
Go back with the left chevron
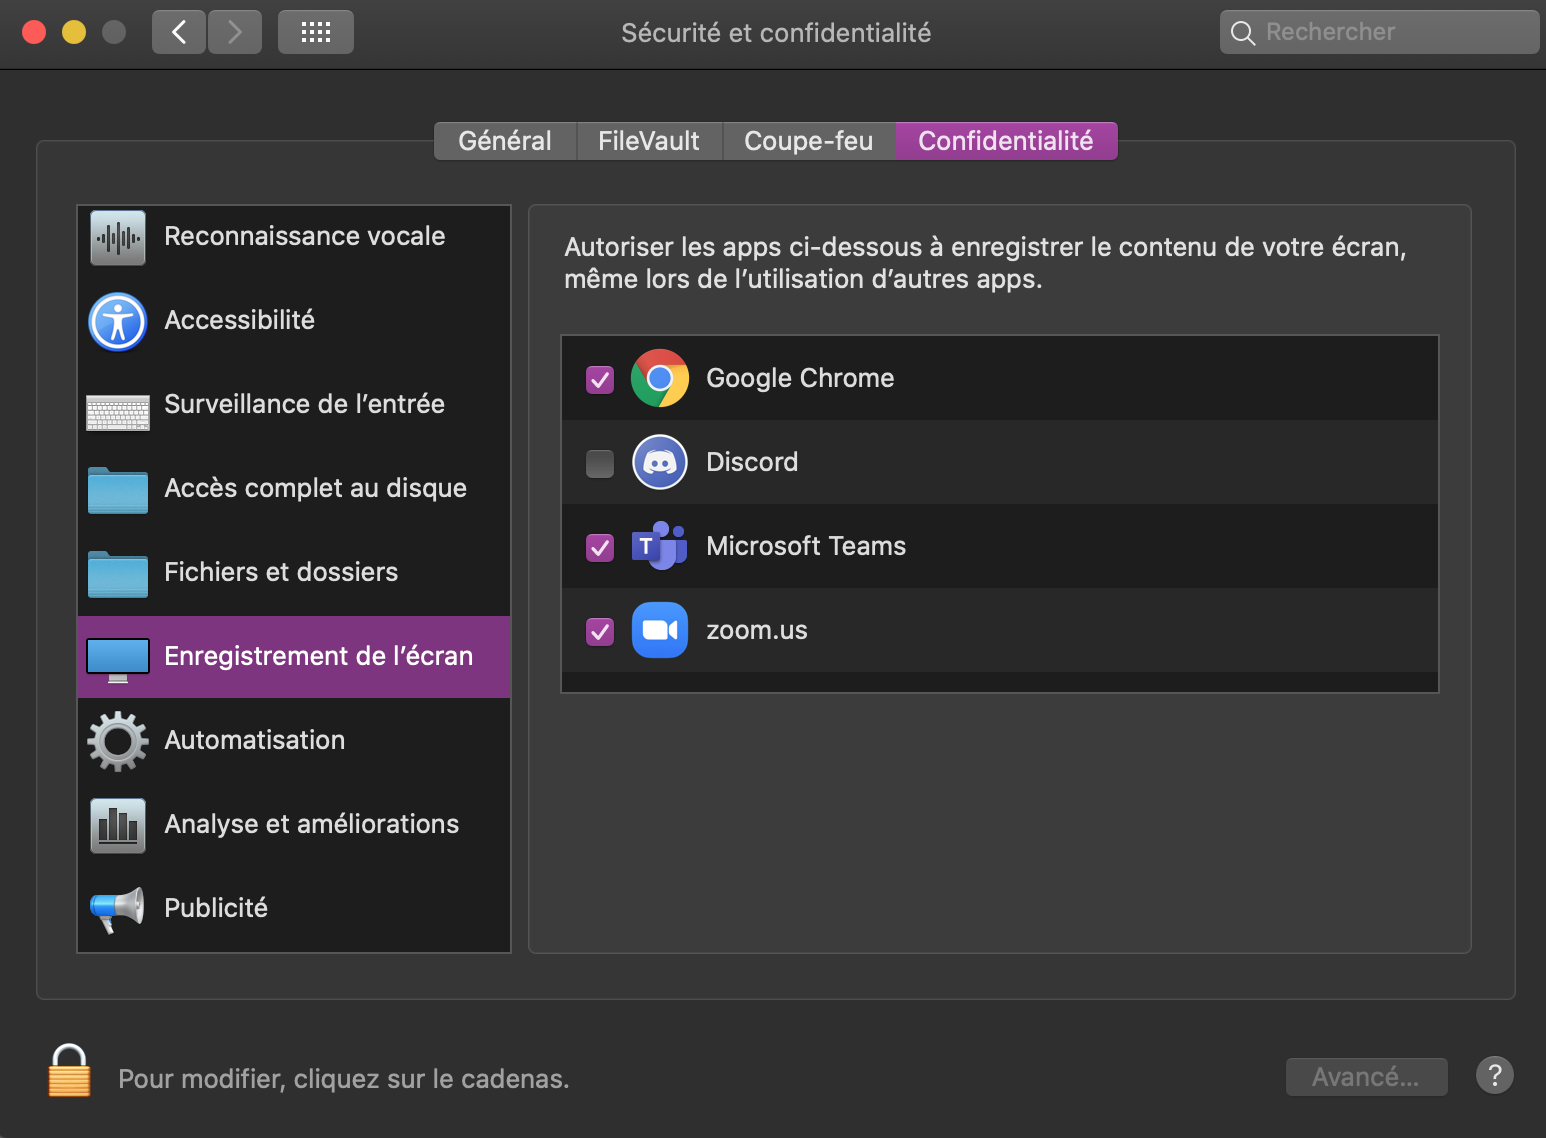point(179,32)
